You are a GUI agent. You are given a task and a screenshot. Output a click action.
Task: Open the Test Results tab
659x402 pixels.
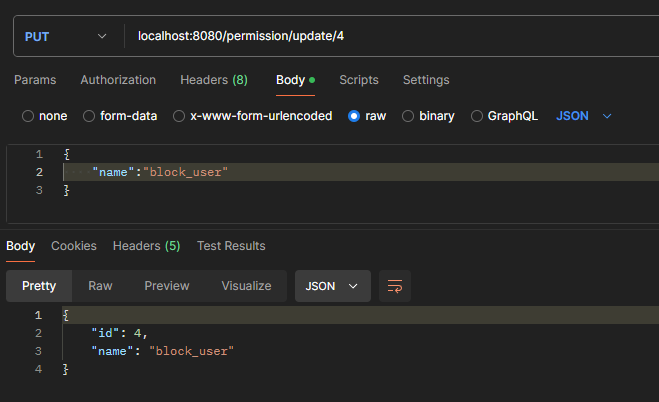[231, 246]
